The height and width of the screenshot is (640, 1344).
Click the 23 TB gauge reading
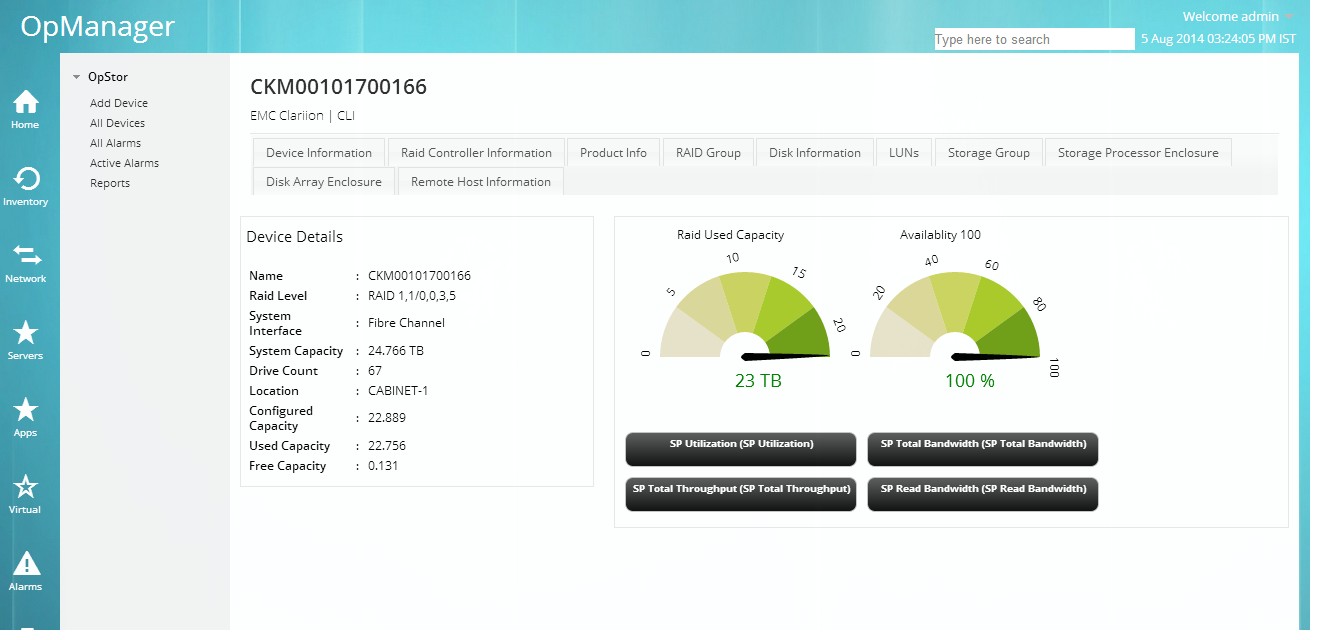coord(758,381)
